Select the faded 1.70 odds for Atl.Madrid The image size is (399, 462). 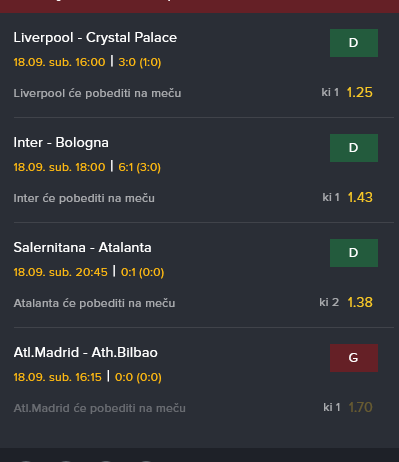[360, 407]
